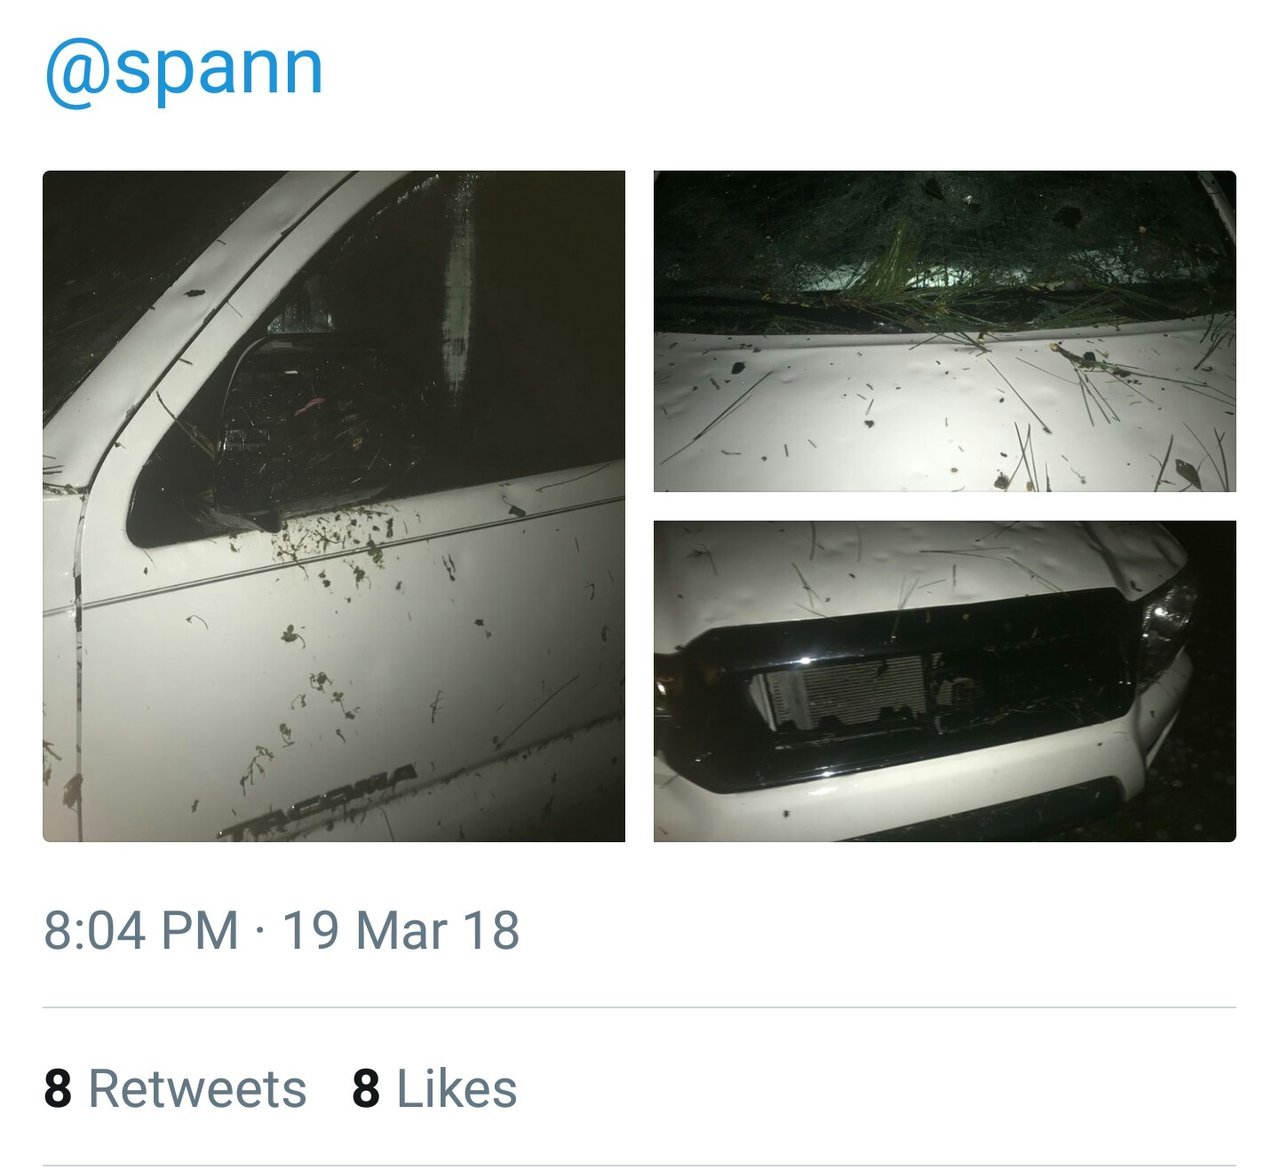Open the left photo of the truck door
This screenshot has width=1279, height=1170.
pyautogui.click(x=334, y=506)
